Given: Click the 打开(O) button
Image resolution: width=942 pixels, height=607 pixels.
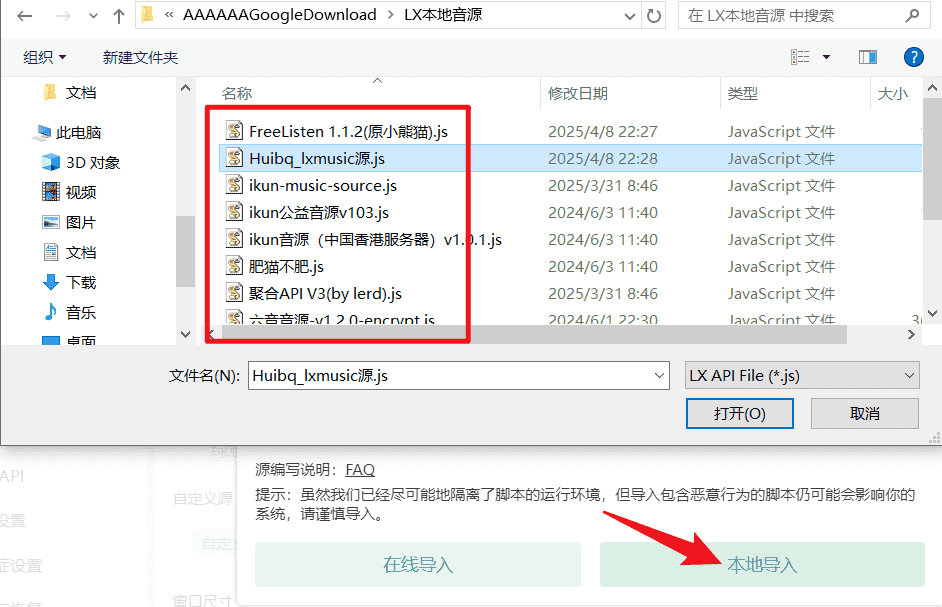Looking at the screenshot, I should click(x=740, y=413).
